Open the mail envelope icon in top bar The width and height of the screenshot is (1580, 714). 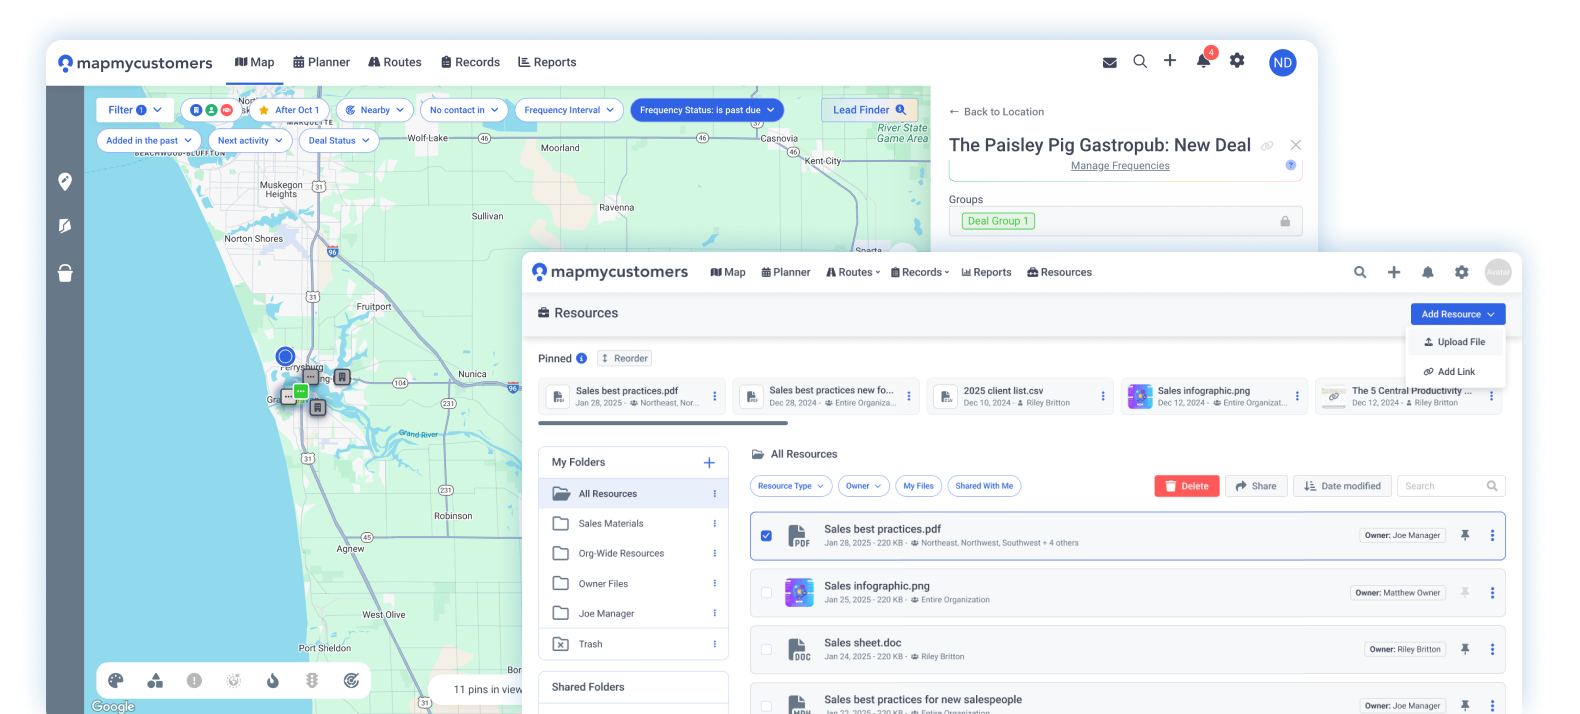pyautogui.click(x=1109, y=62)
